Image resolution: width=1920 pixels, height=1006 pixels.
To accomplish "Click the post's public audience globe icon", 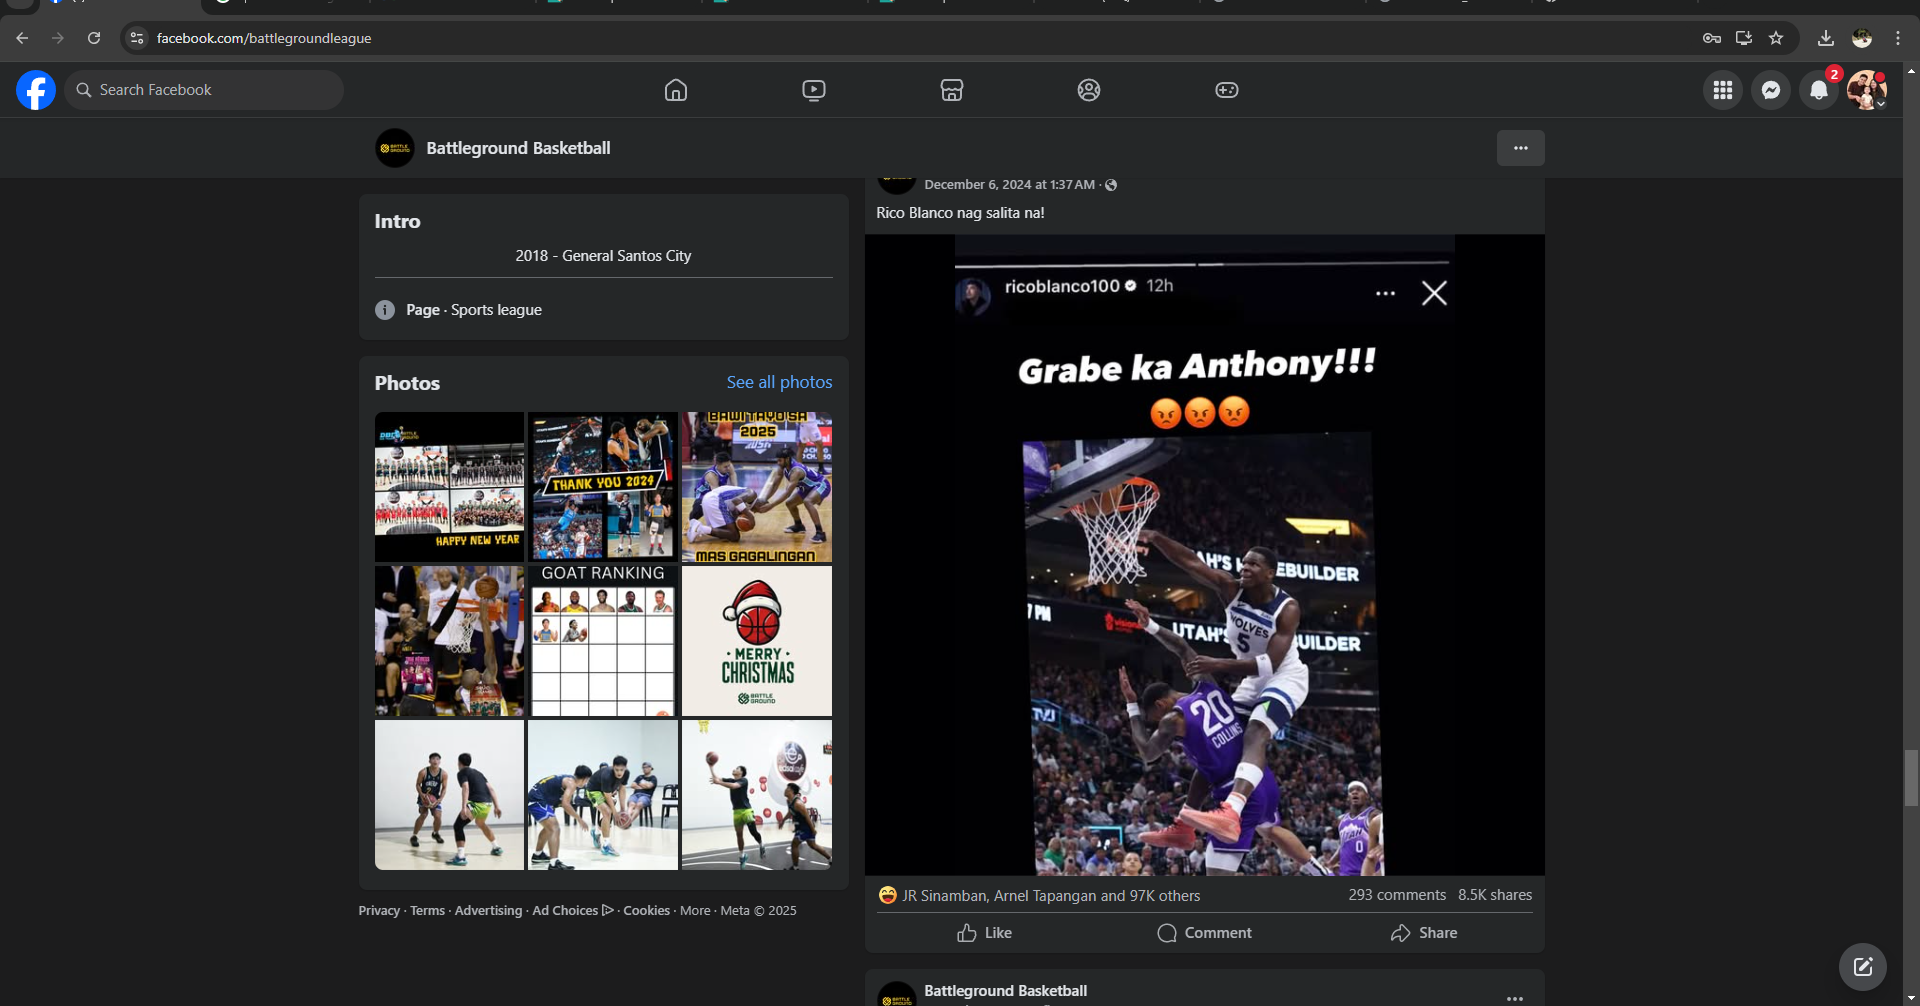I will 1111,185.
